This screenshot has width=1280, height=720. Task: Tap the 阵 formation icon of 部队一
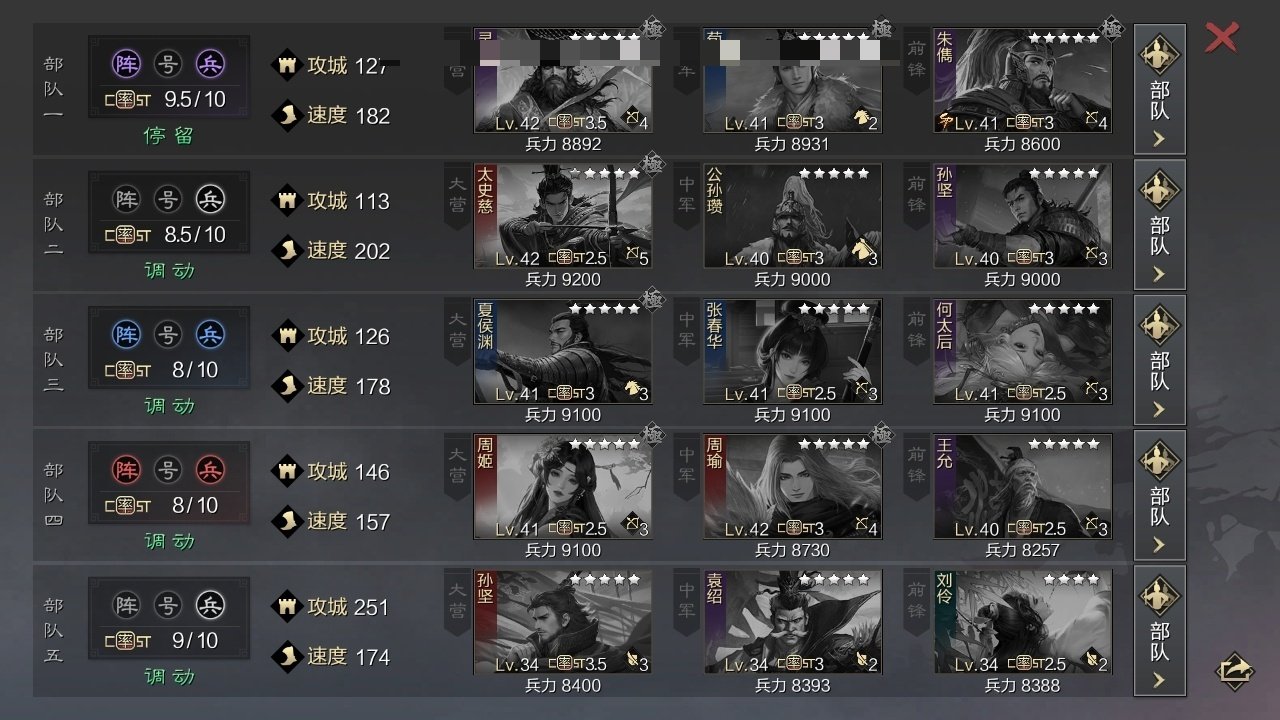pos(127,64)
